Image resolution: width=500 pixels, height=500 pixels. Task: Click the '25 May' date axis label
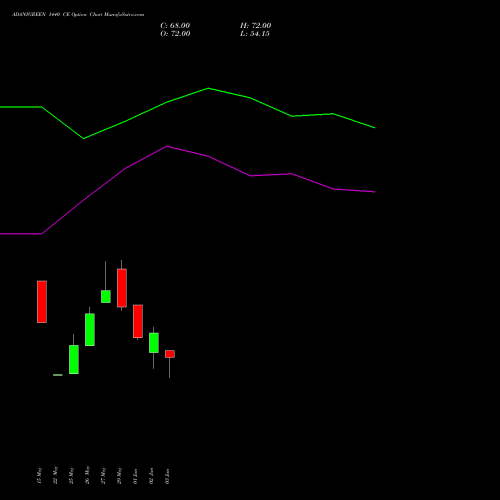pos(71,476)
